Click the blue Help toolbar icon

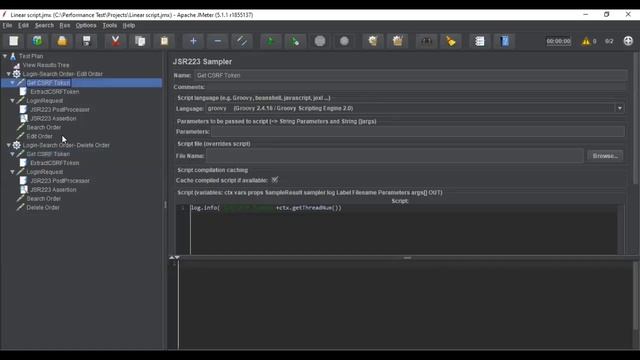[x=504, y=41]
